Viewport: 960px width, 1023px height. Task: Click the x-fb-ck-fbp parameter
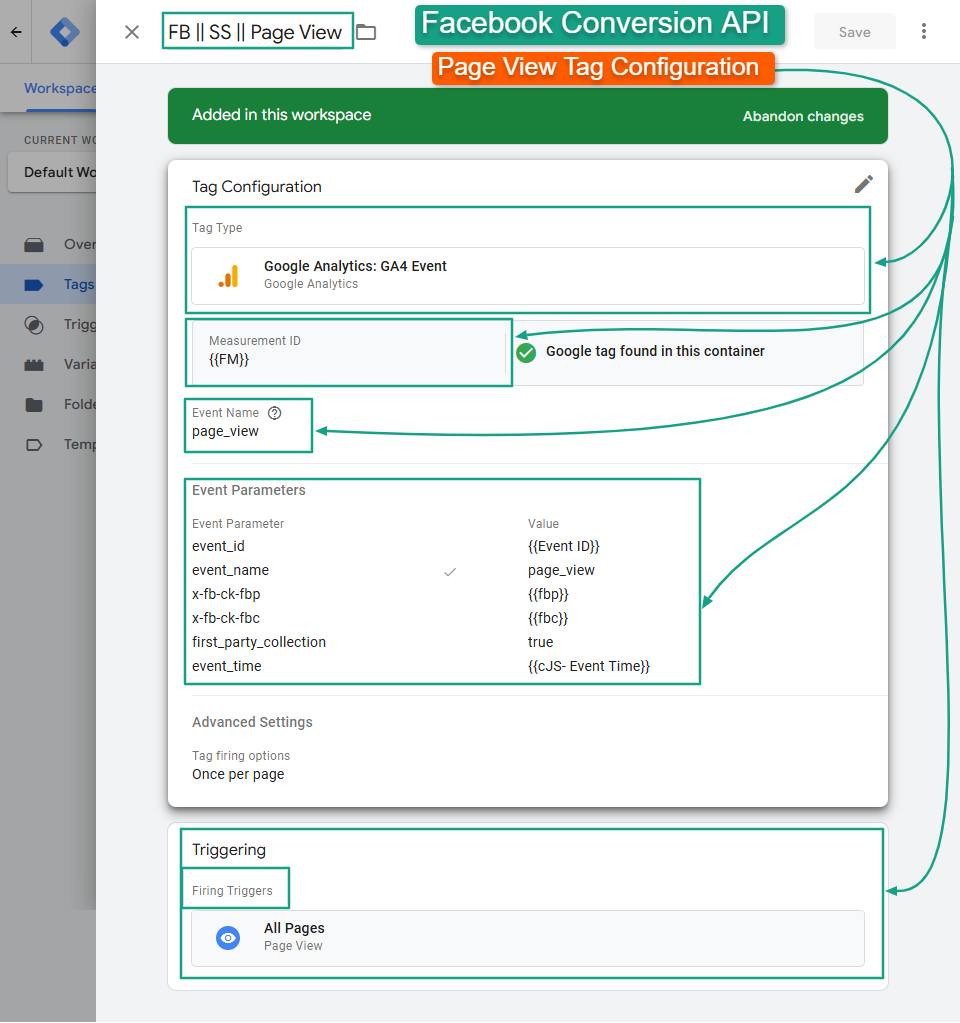226,594
